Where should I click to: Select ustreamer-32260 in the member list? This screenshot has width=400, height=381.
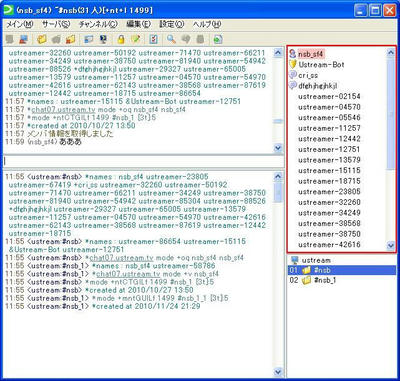tap(329, 202)
